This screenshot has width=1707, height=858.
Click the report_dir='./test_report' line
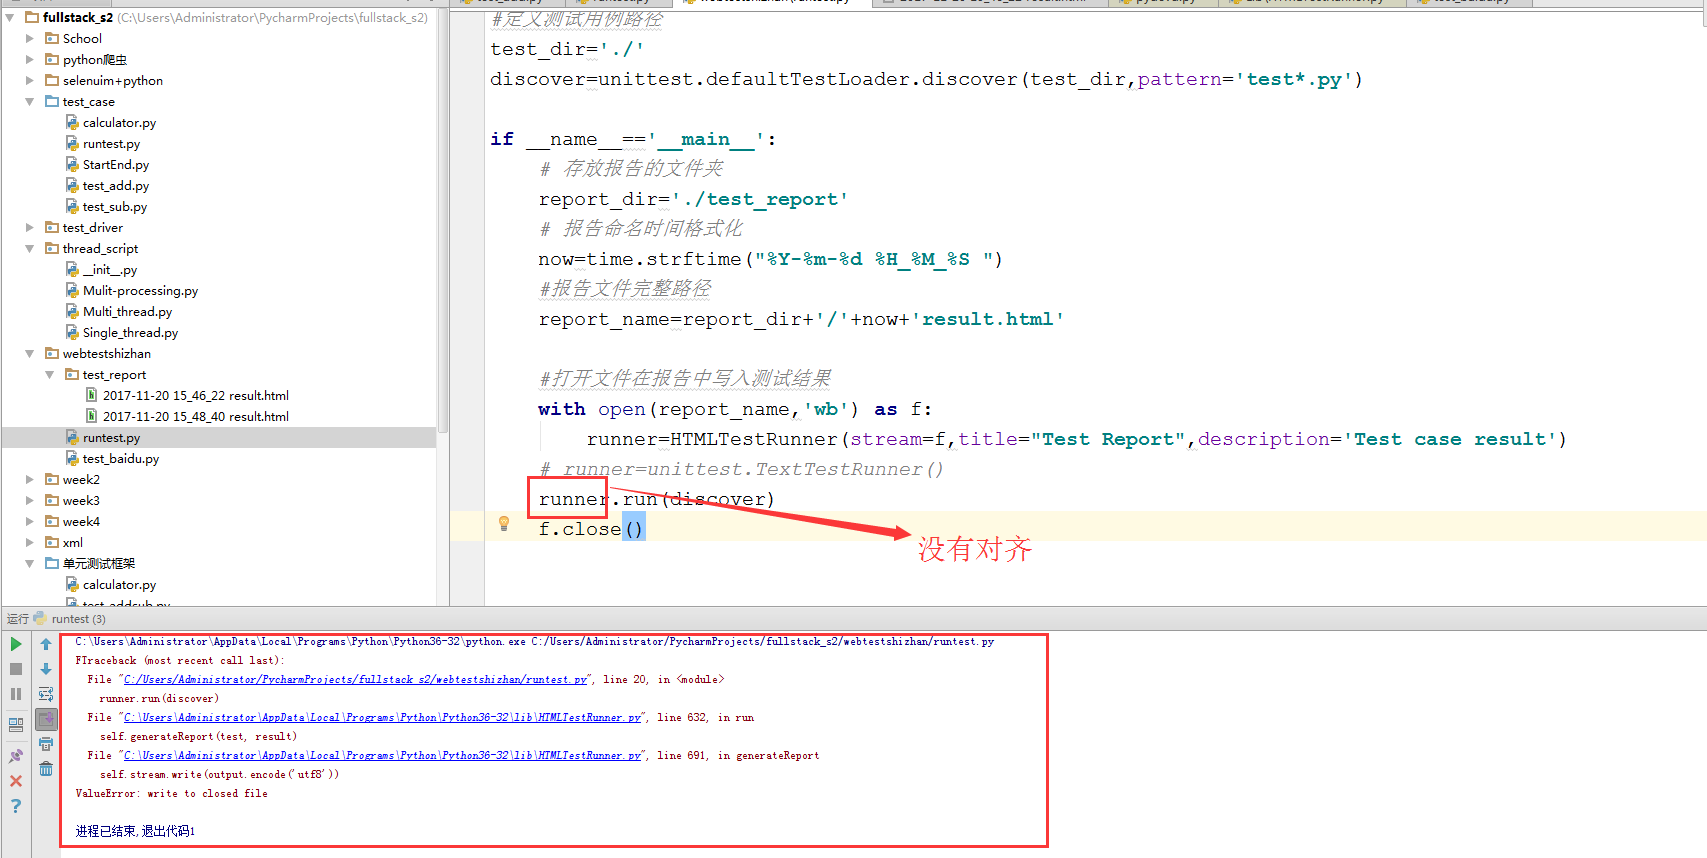click(693, 199)
